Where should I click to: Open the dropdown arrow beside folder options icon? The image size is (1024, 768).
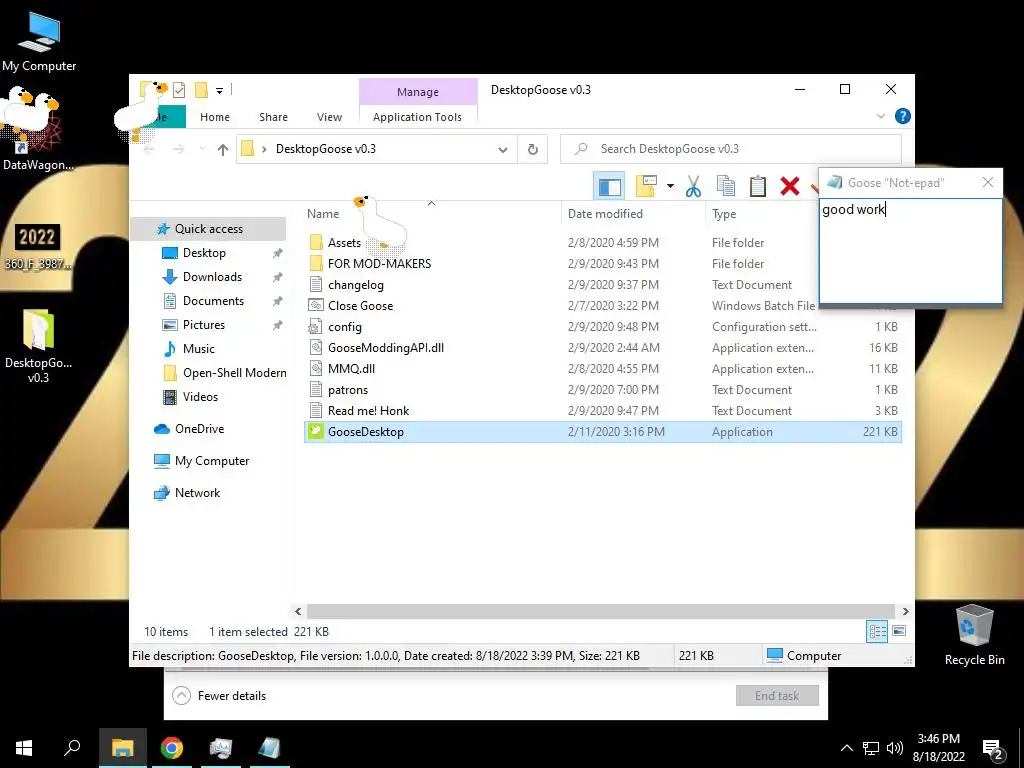670,187
